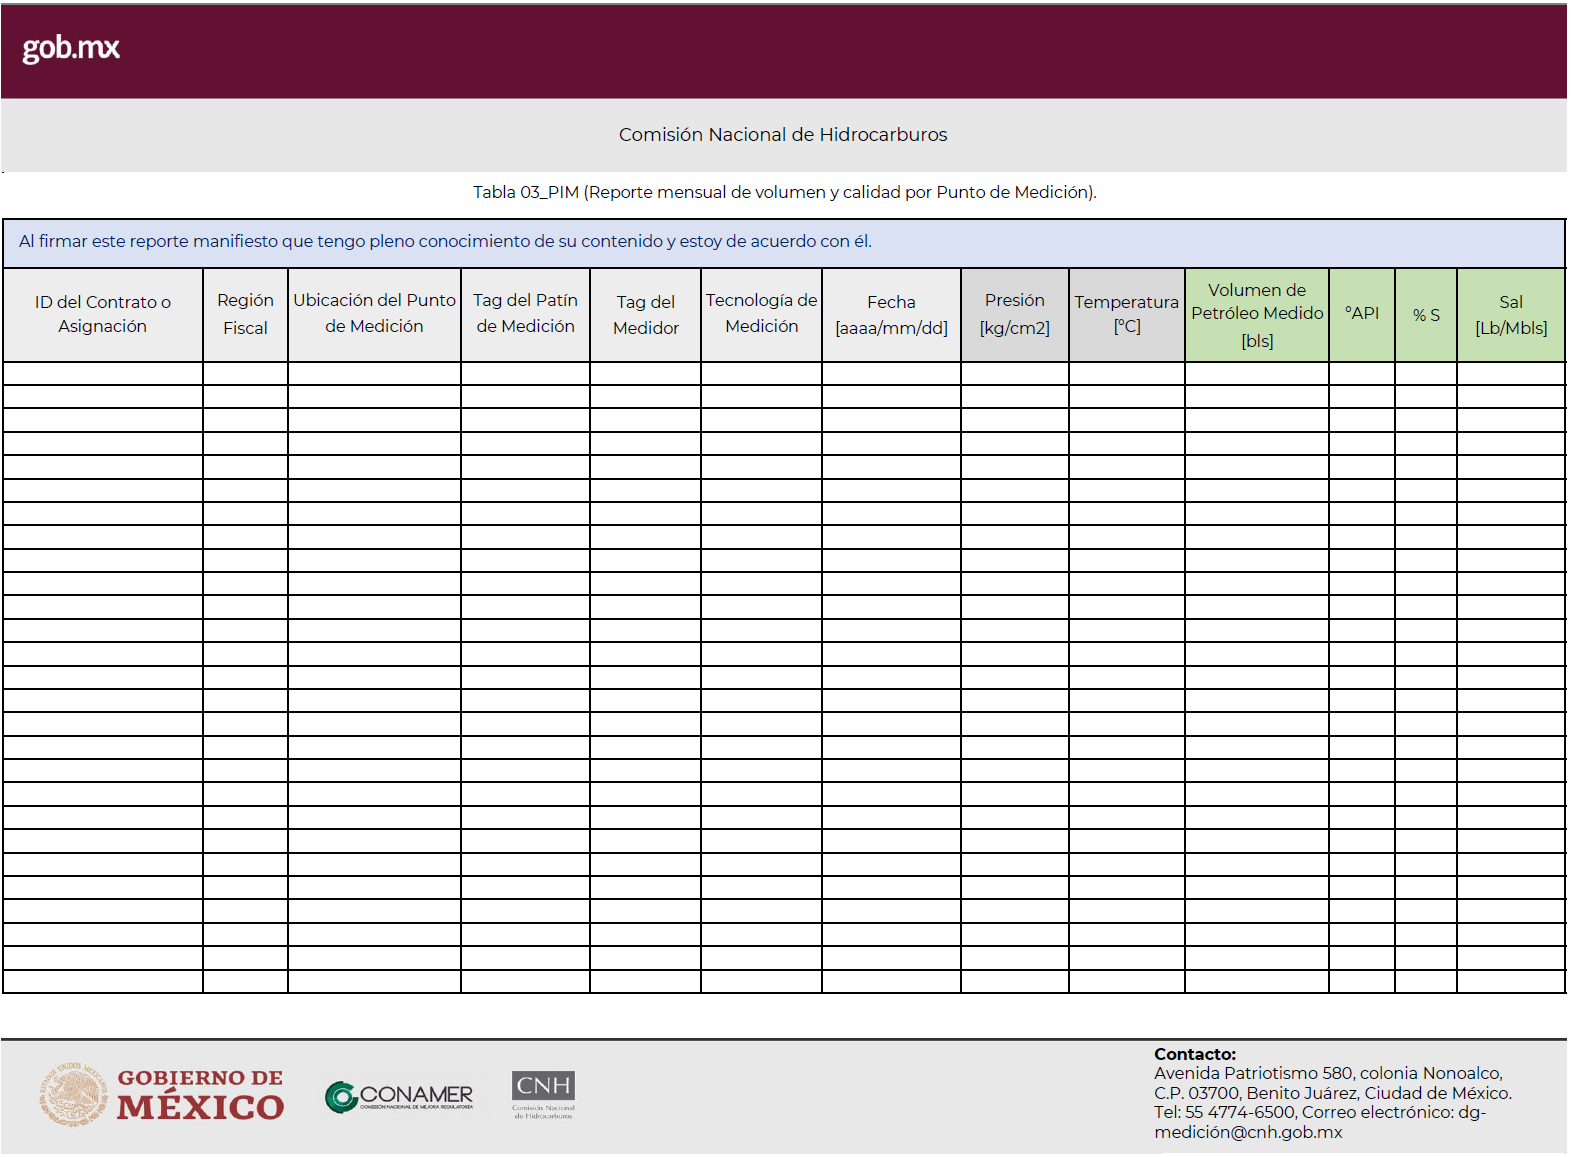The height and width of the screenshot is (1157, 1572).
Task: Select the 'Región Fiscal' column header
Action: (245, 314)
